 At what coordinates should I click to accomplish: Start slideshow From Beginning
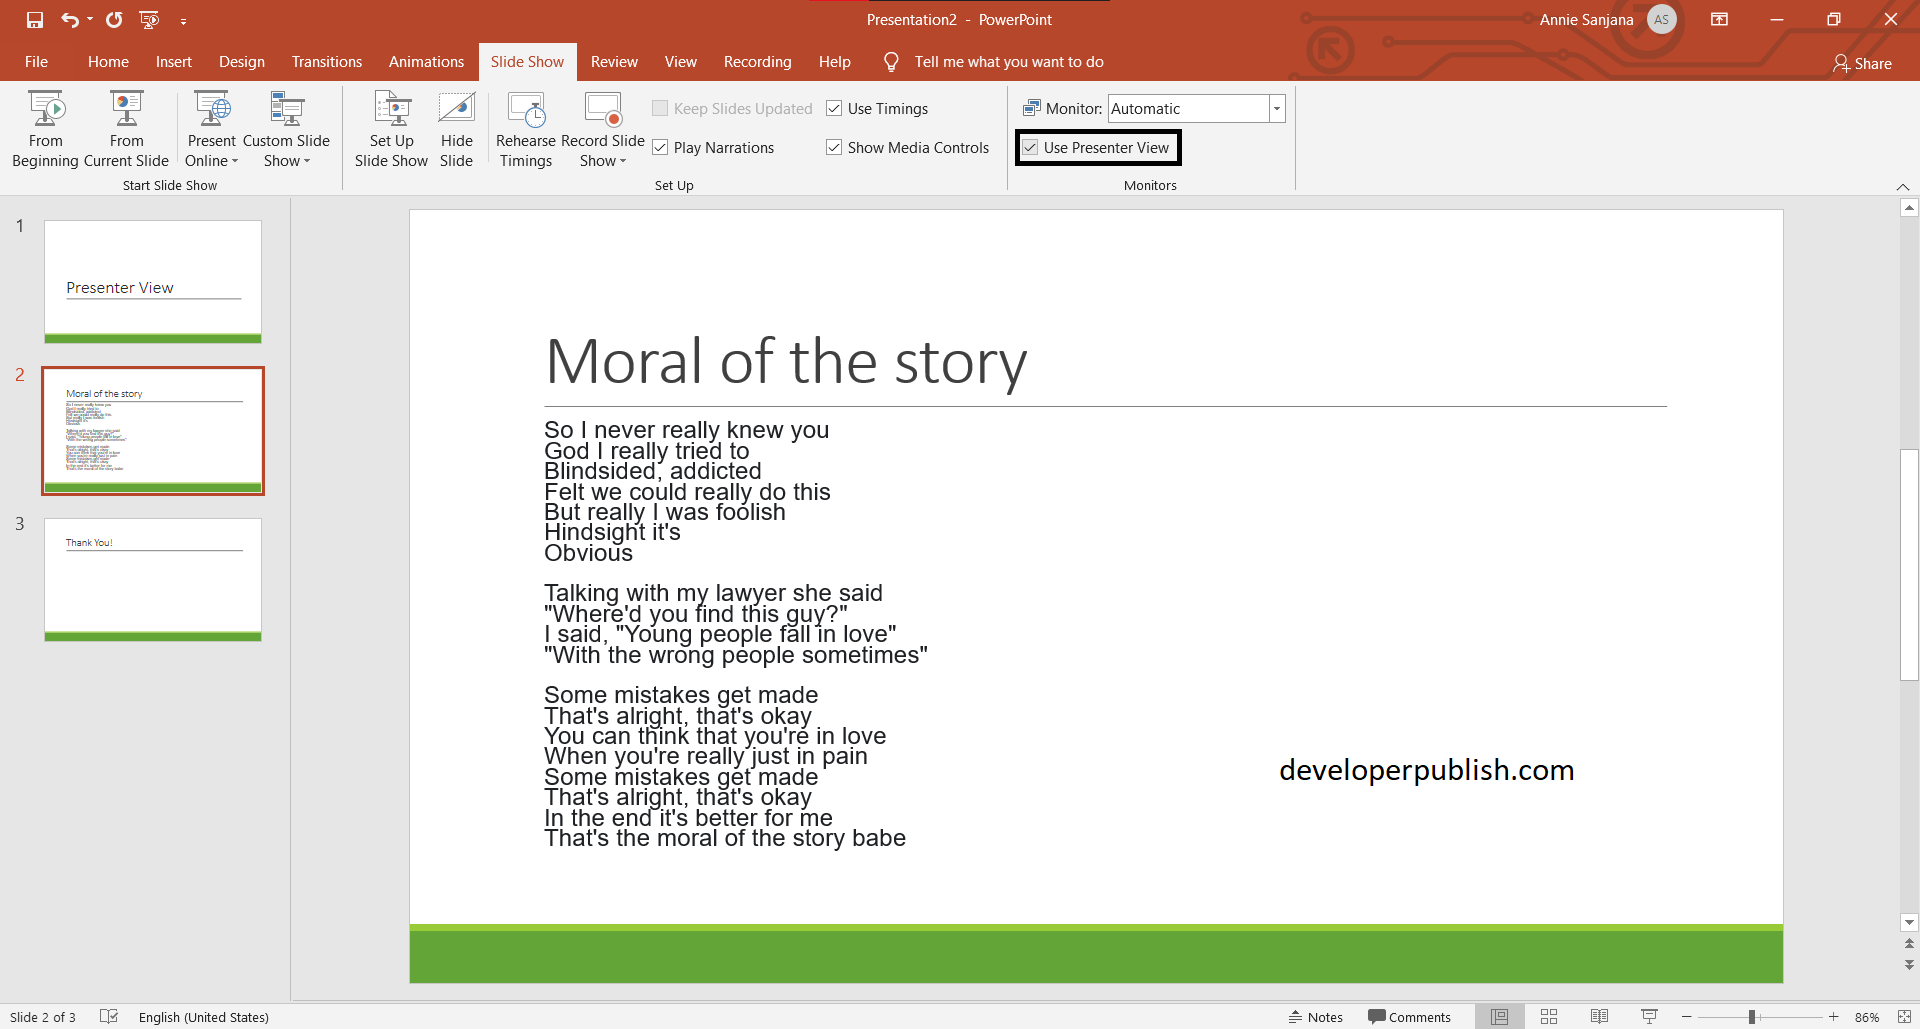tap(45, 128)
